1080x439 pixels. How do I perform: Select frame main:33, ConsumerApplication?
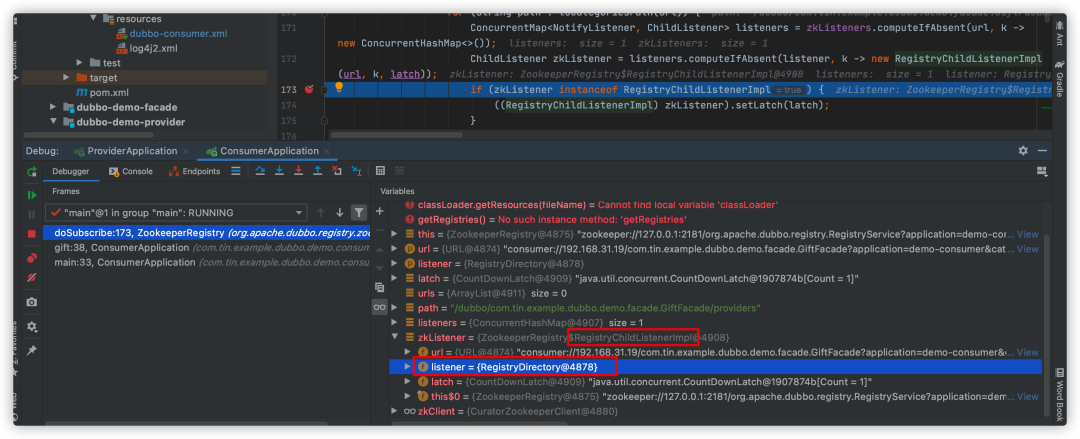207,263
